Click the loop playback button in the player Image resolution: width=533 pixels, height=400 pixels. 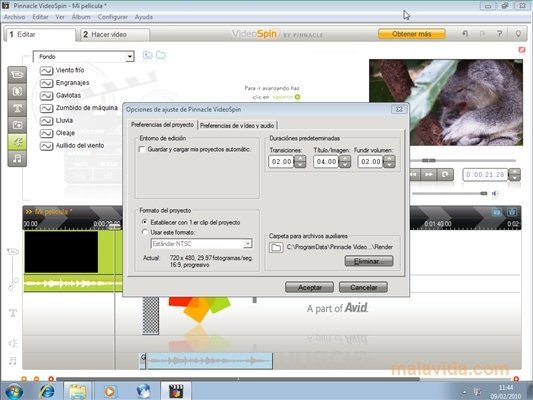point(445,174)
